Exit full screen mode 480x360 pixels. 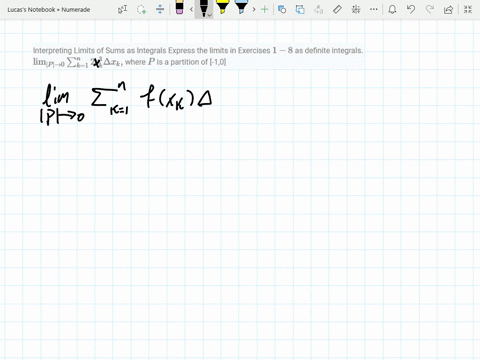click(468, 9)
